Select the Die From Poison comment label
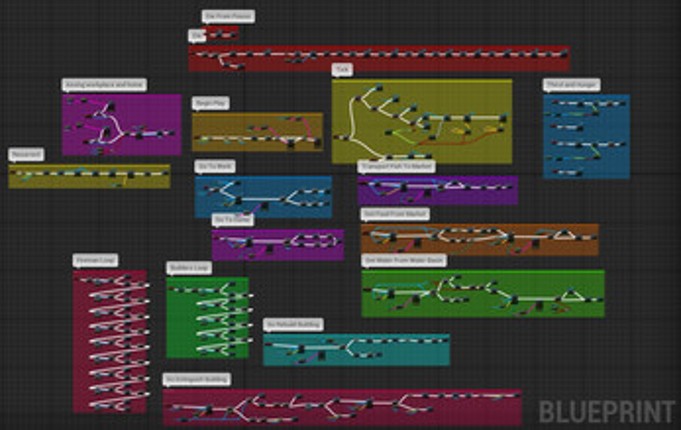Screen dimensions: 681x430 point(228,17)
